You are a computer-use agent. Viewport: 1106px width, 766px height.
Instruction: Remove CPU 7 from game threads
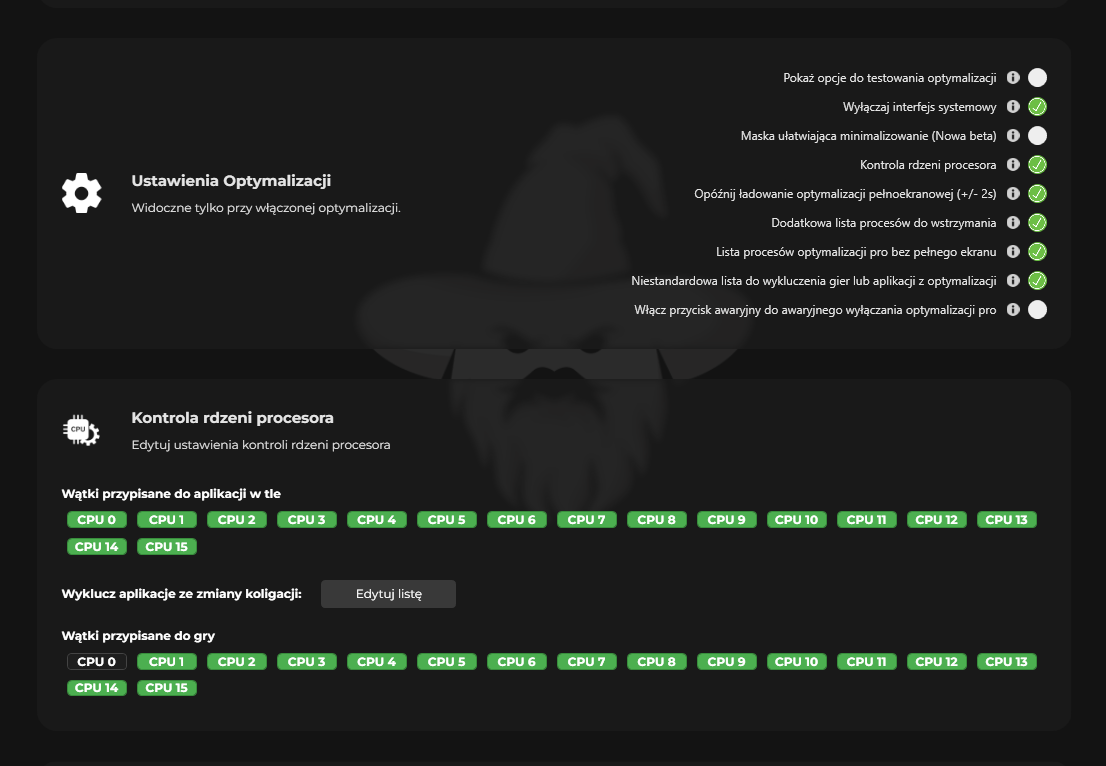587,662
